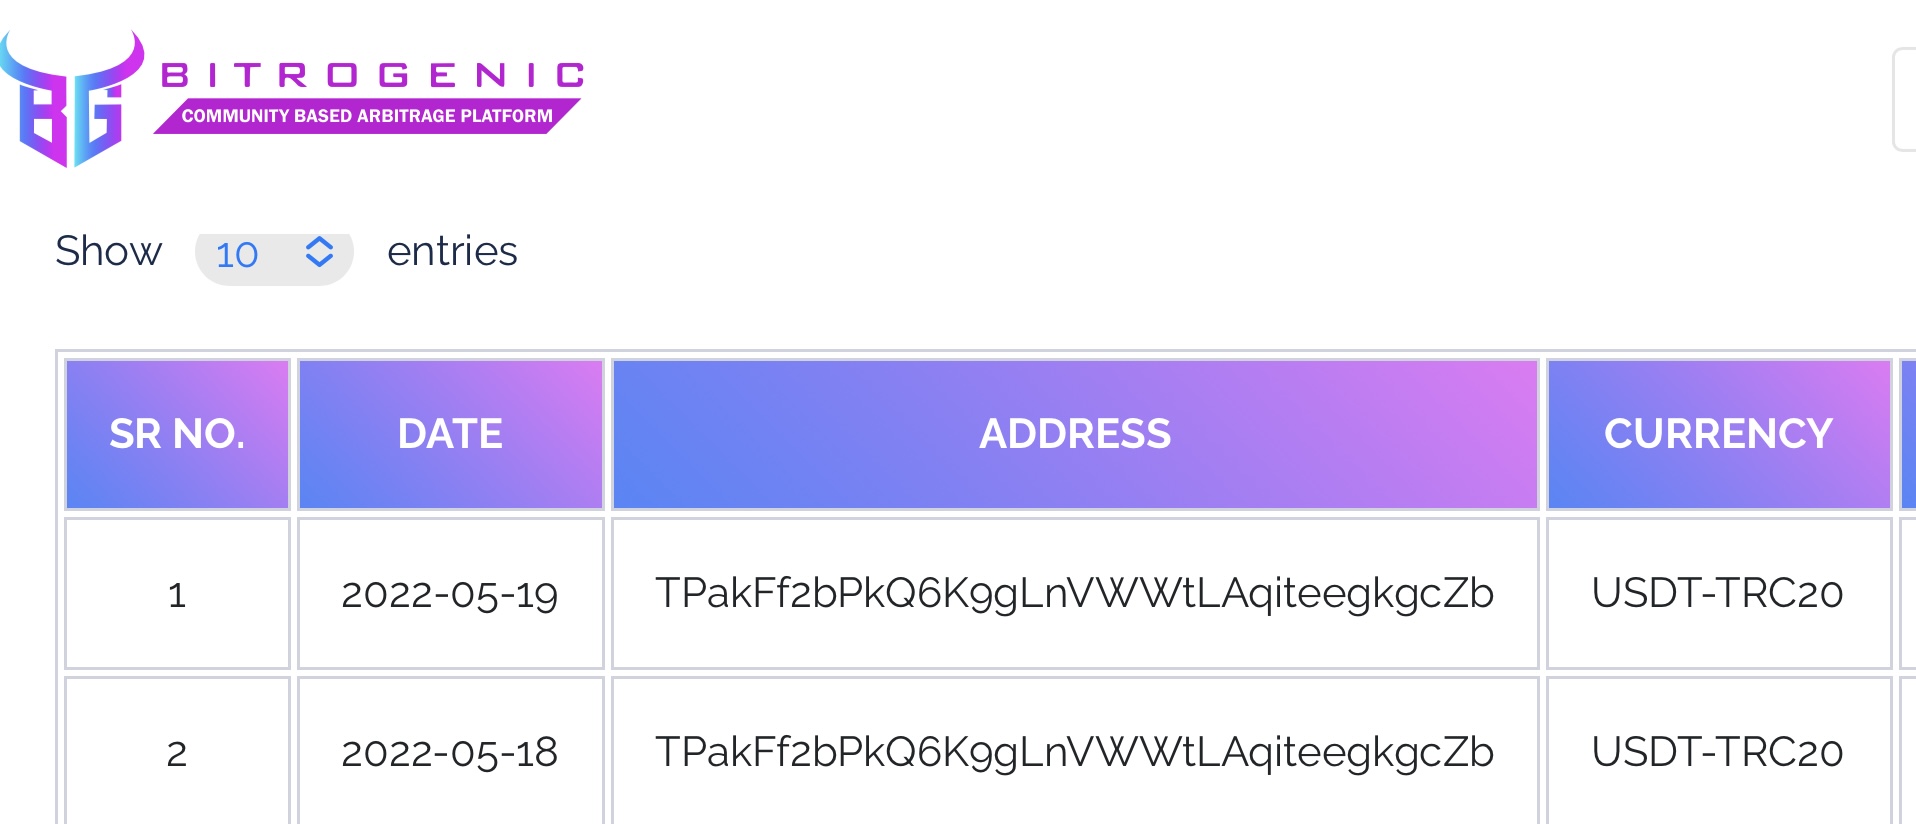Click the partially visible box at top right
This screenshot has width=1916, height=824.
pyautogui.click(x=1904, y=100)
